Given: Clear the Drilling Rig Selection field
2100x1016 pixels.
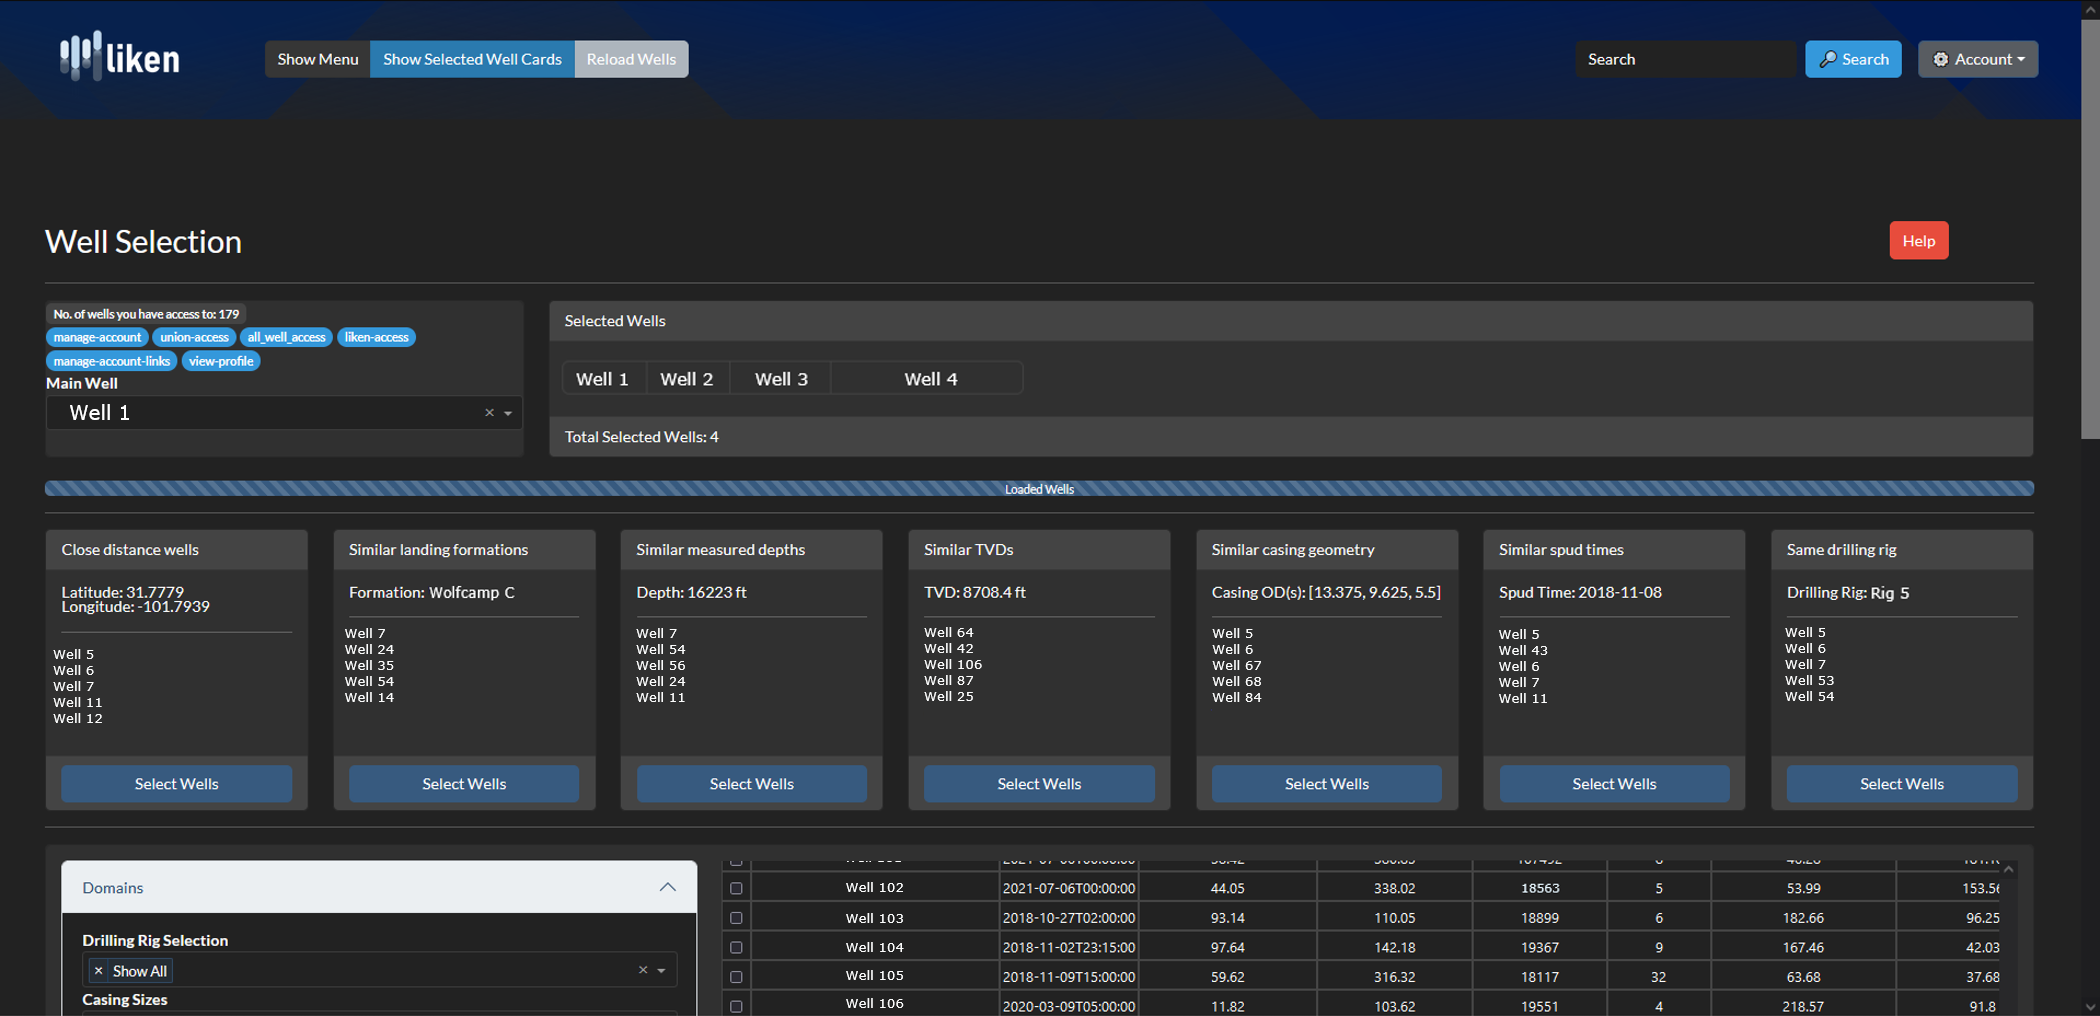Looking at the screenshot, I should coord(643,970).
